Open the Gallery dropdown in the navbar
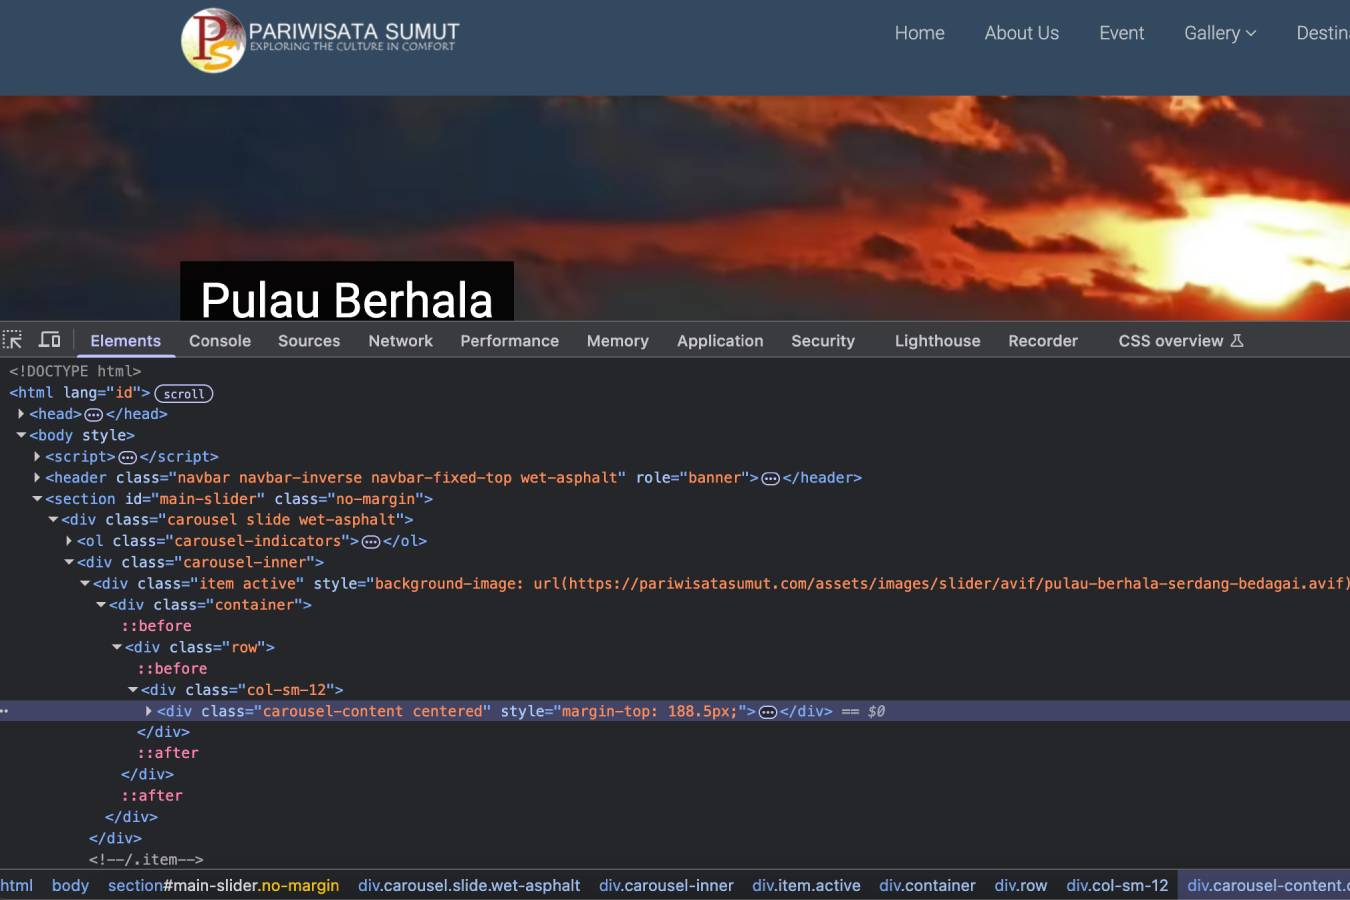The height and width of the screenshot is (900, 1350). pyautogui.click(x=1220, y=33)
